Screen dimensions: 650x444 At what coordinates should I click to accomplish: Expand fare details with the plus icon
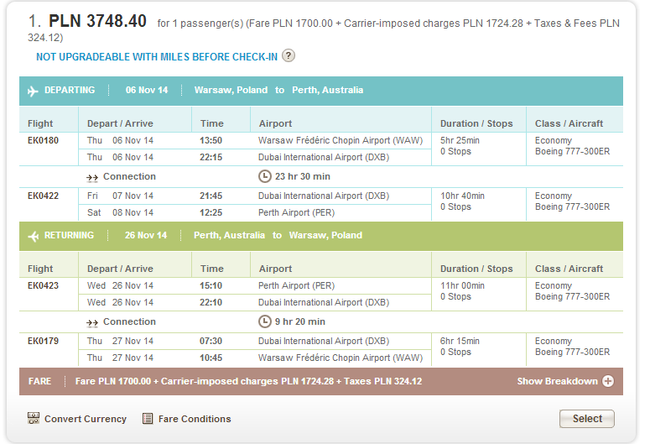tap(607, 382)
